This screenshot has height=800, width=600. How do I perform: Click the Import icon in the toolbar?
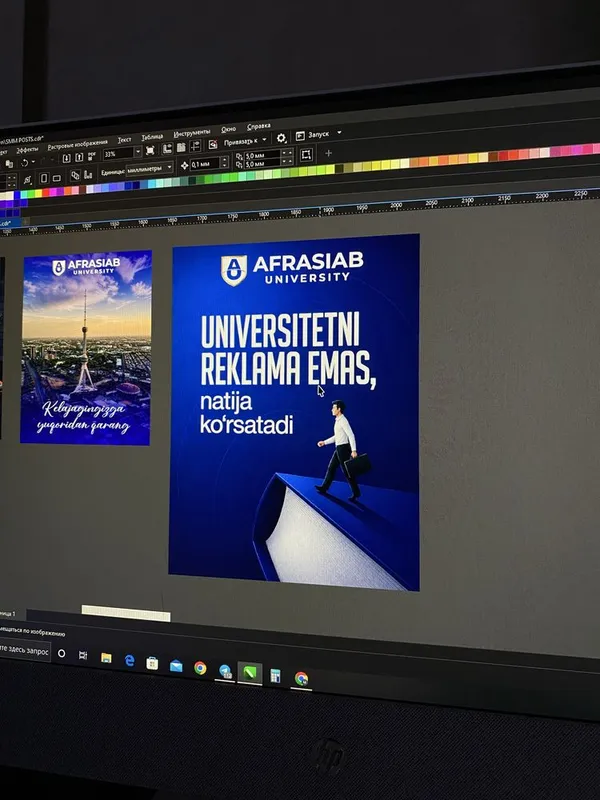pyautogui.click(x=66, y=158)
